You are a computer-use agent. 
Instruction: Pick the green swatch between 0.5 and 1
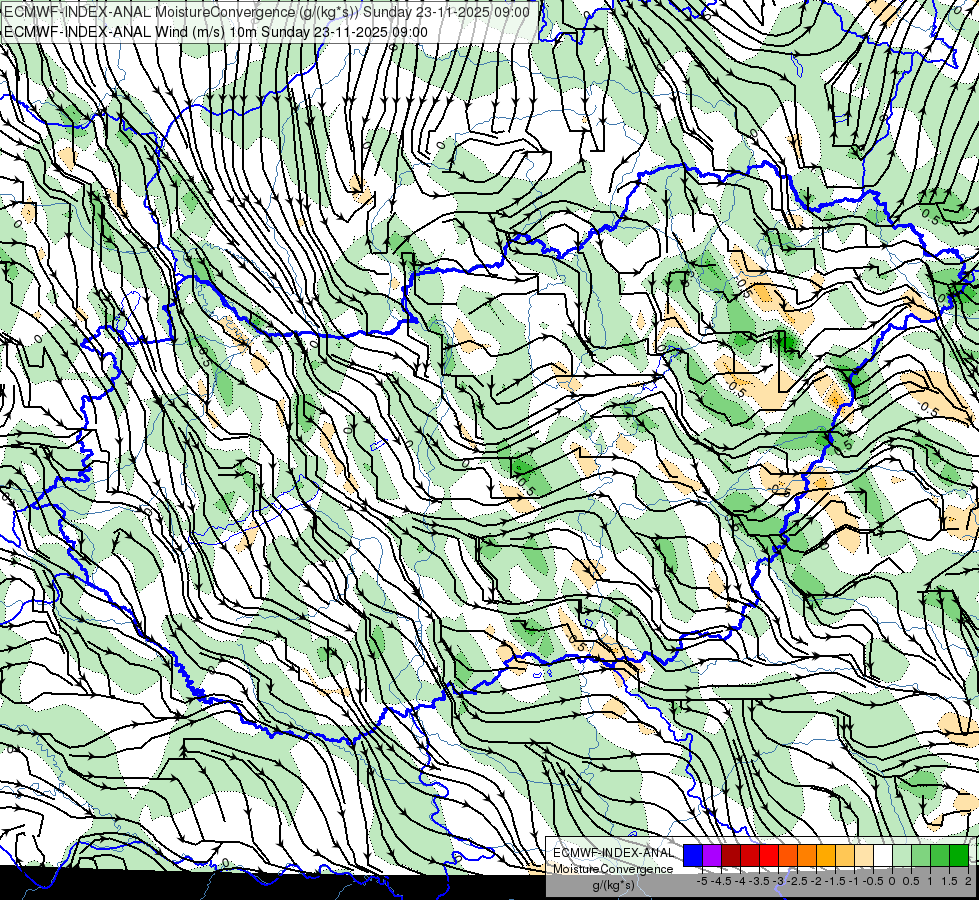pyautogui.click(x=920, y=855)
